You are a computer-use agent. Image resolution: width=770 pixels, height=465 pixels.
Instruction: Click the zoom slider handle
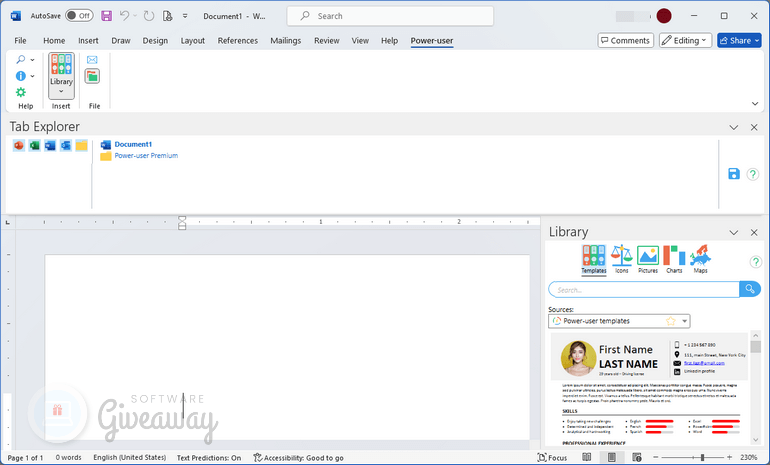tap(702, 458)
